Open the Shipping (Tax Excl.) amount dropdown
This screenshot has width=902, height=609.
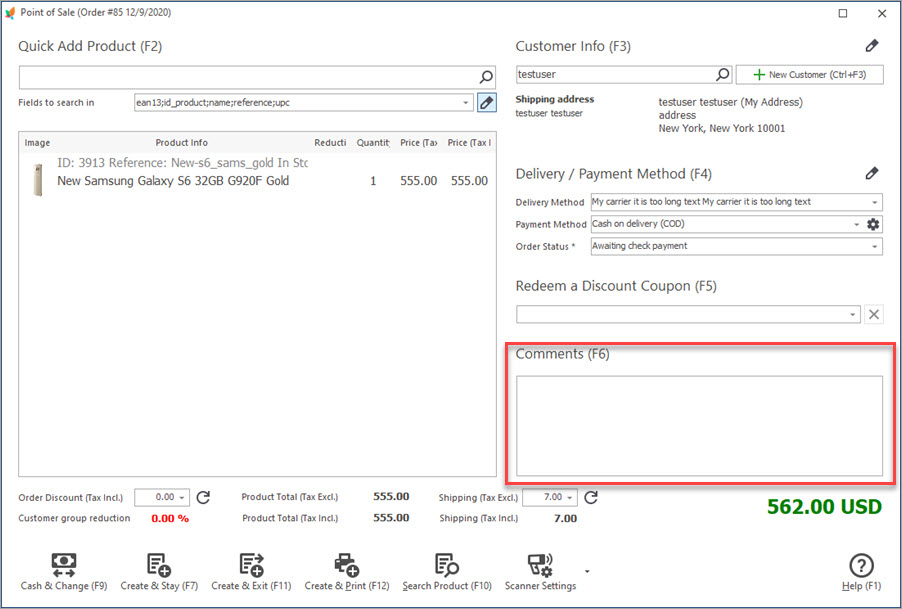pyautogui.click(x=570, y=497)
